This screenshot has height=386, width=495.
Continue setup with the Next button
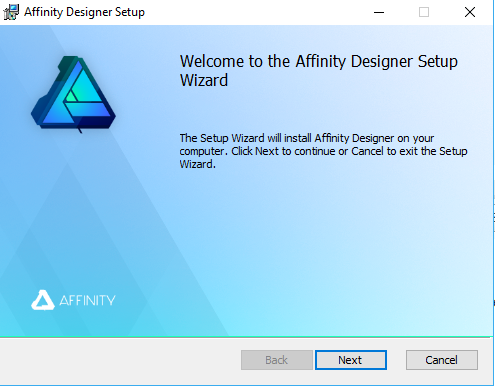coord(351,360)
